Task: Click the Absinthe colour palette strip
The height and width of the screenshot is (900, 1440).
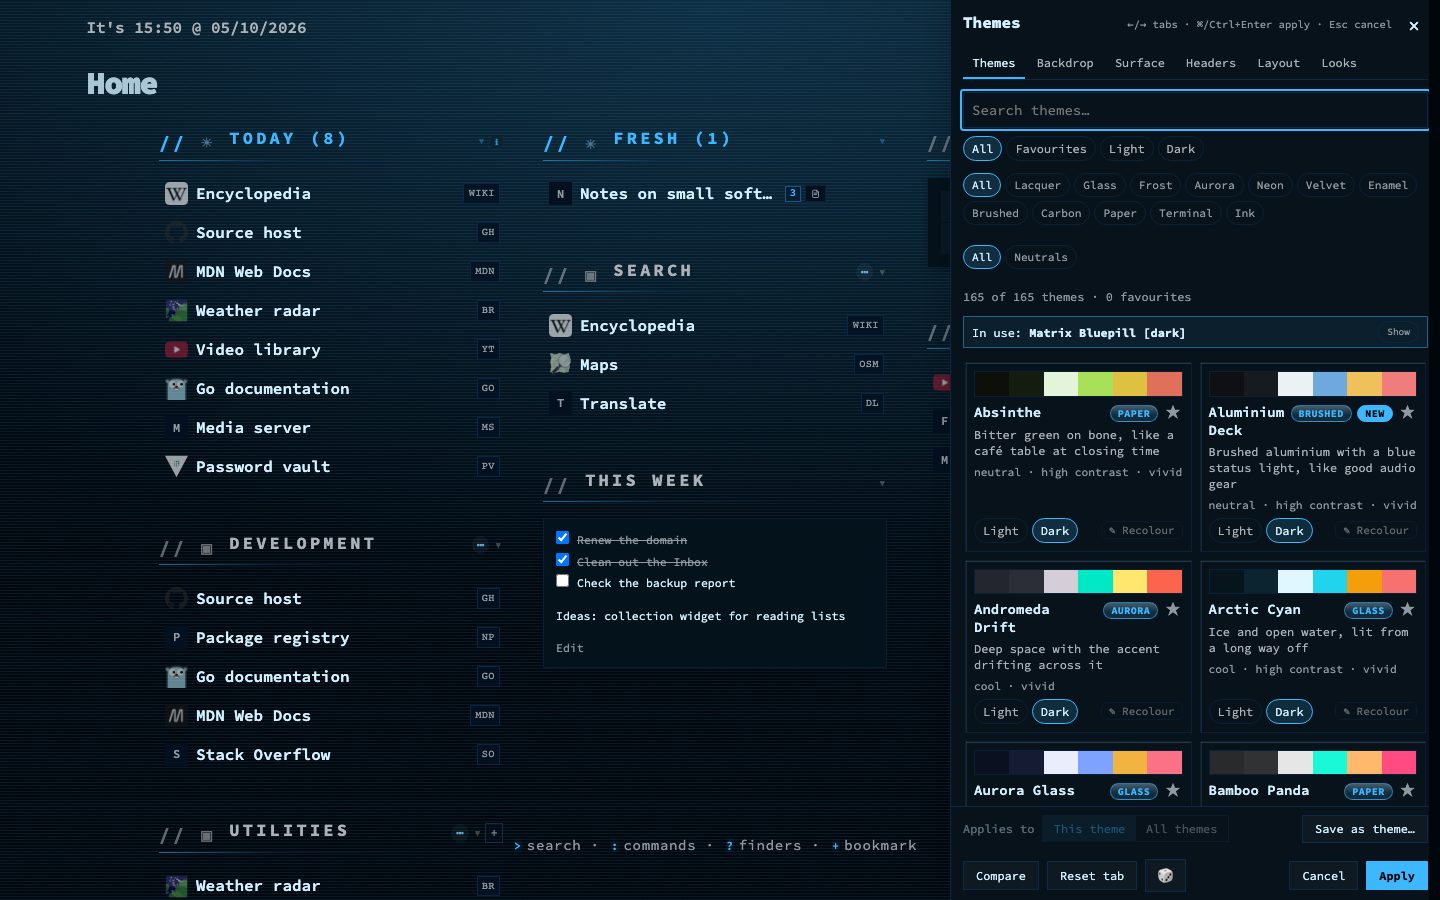Action: click(x=1078, y=384)
